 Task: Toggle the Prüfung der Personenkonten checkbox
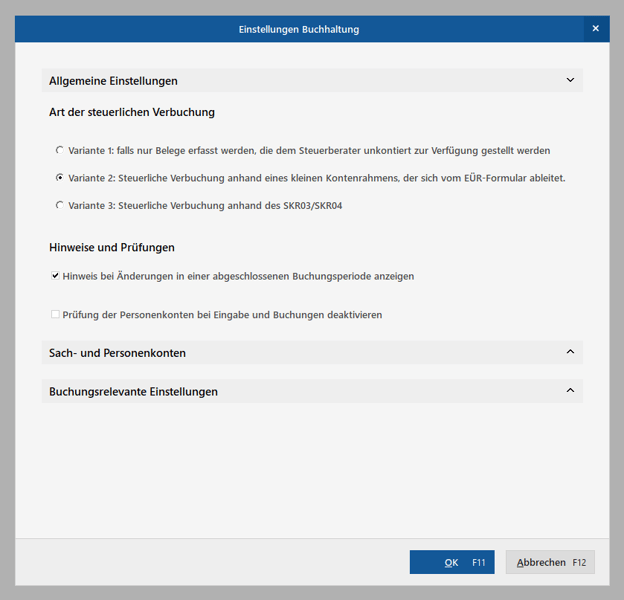point(55,314)
